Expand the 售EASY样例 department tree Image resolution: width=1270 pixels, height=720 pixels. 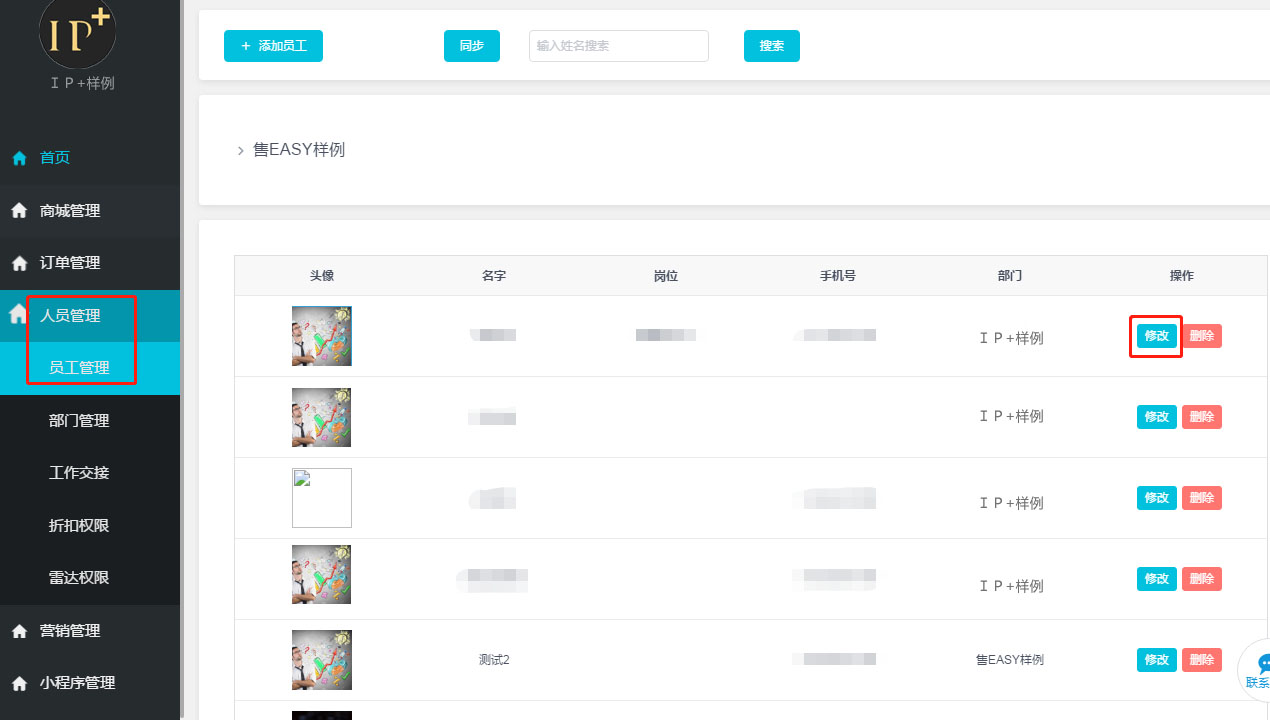(x=240, y=150)
